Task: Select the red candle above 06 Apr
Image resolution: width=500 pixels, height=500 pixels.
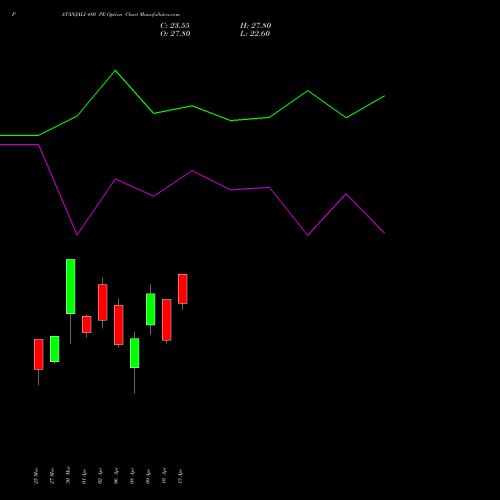Action: pos(119,325)
